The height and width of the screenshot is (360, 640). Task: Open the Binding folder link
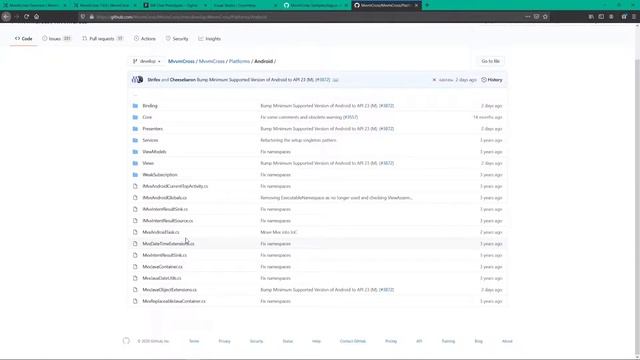[150, 106]
